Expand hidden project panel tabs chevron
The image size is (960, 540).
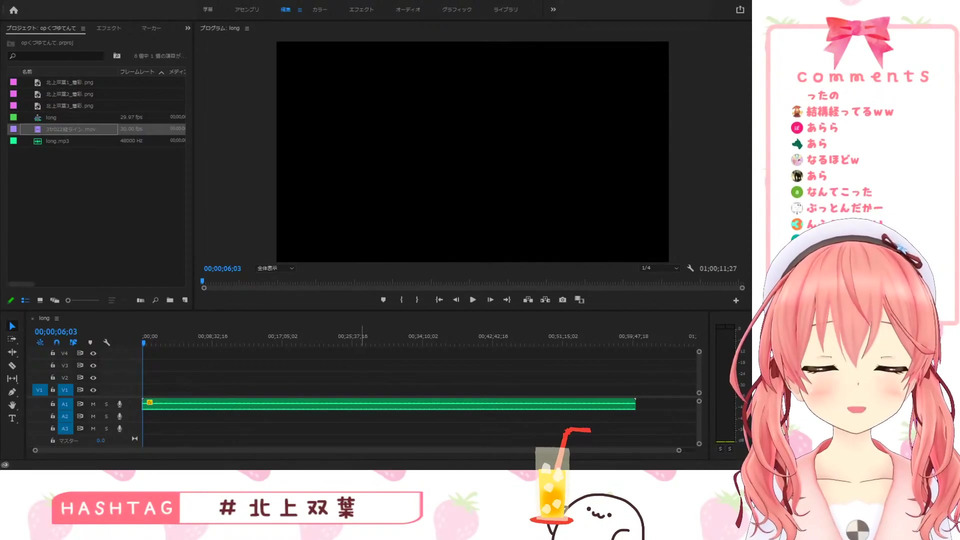(187, 28)
